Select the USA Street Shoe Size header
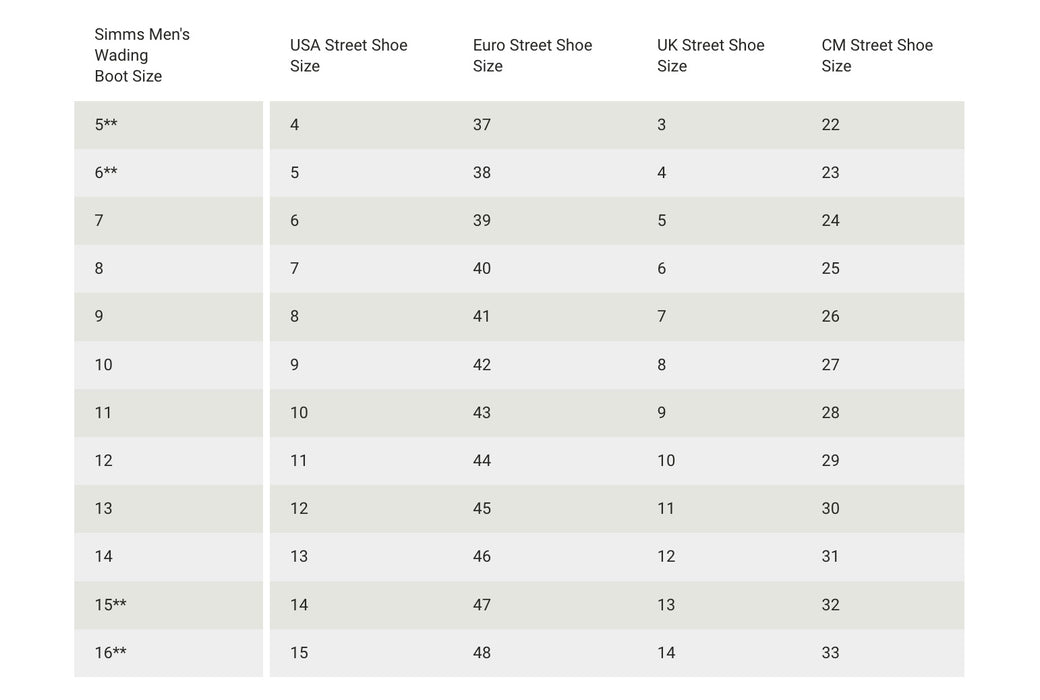 [348, 55]
